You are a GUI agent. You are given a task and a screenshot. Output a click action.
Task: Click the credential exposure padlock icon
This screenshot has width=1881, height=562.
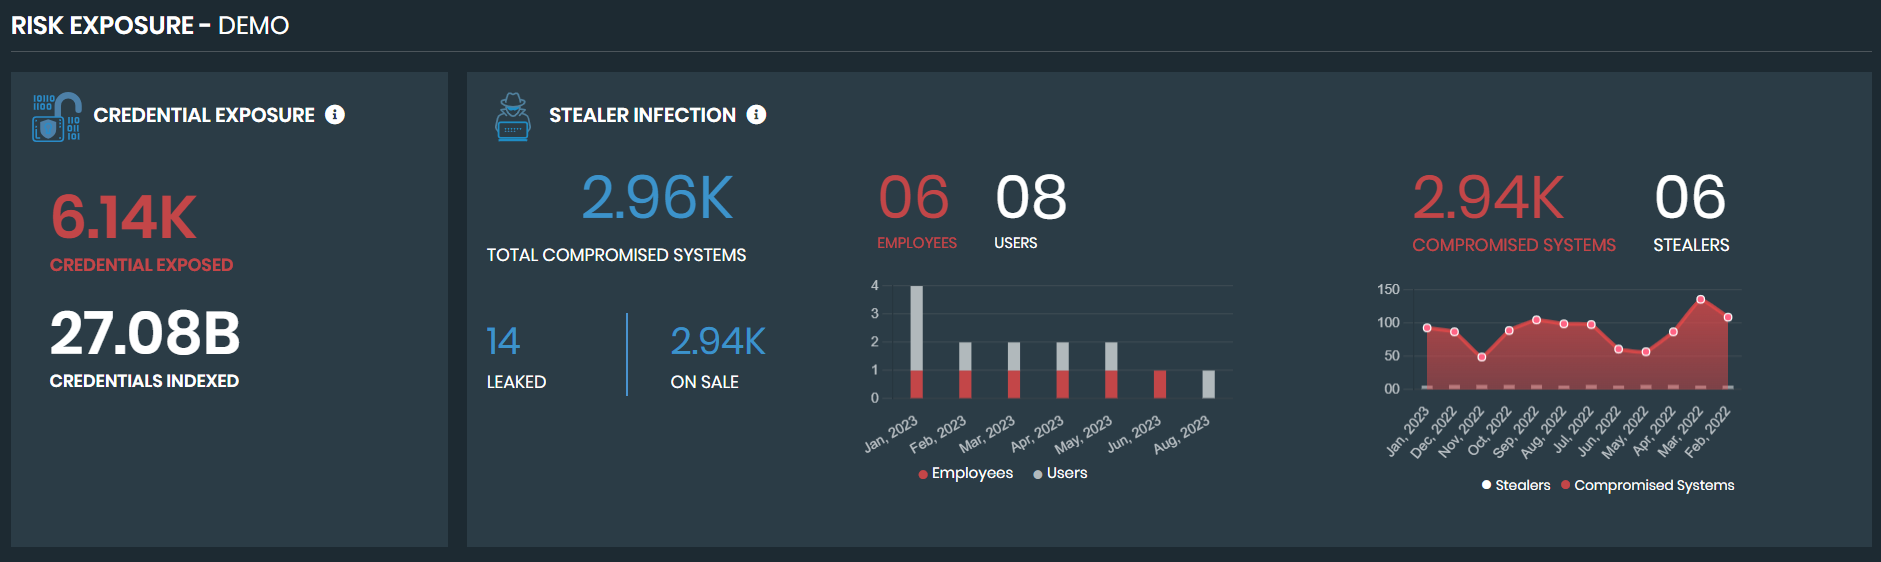click(57, 117)
